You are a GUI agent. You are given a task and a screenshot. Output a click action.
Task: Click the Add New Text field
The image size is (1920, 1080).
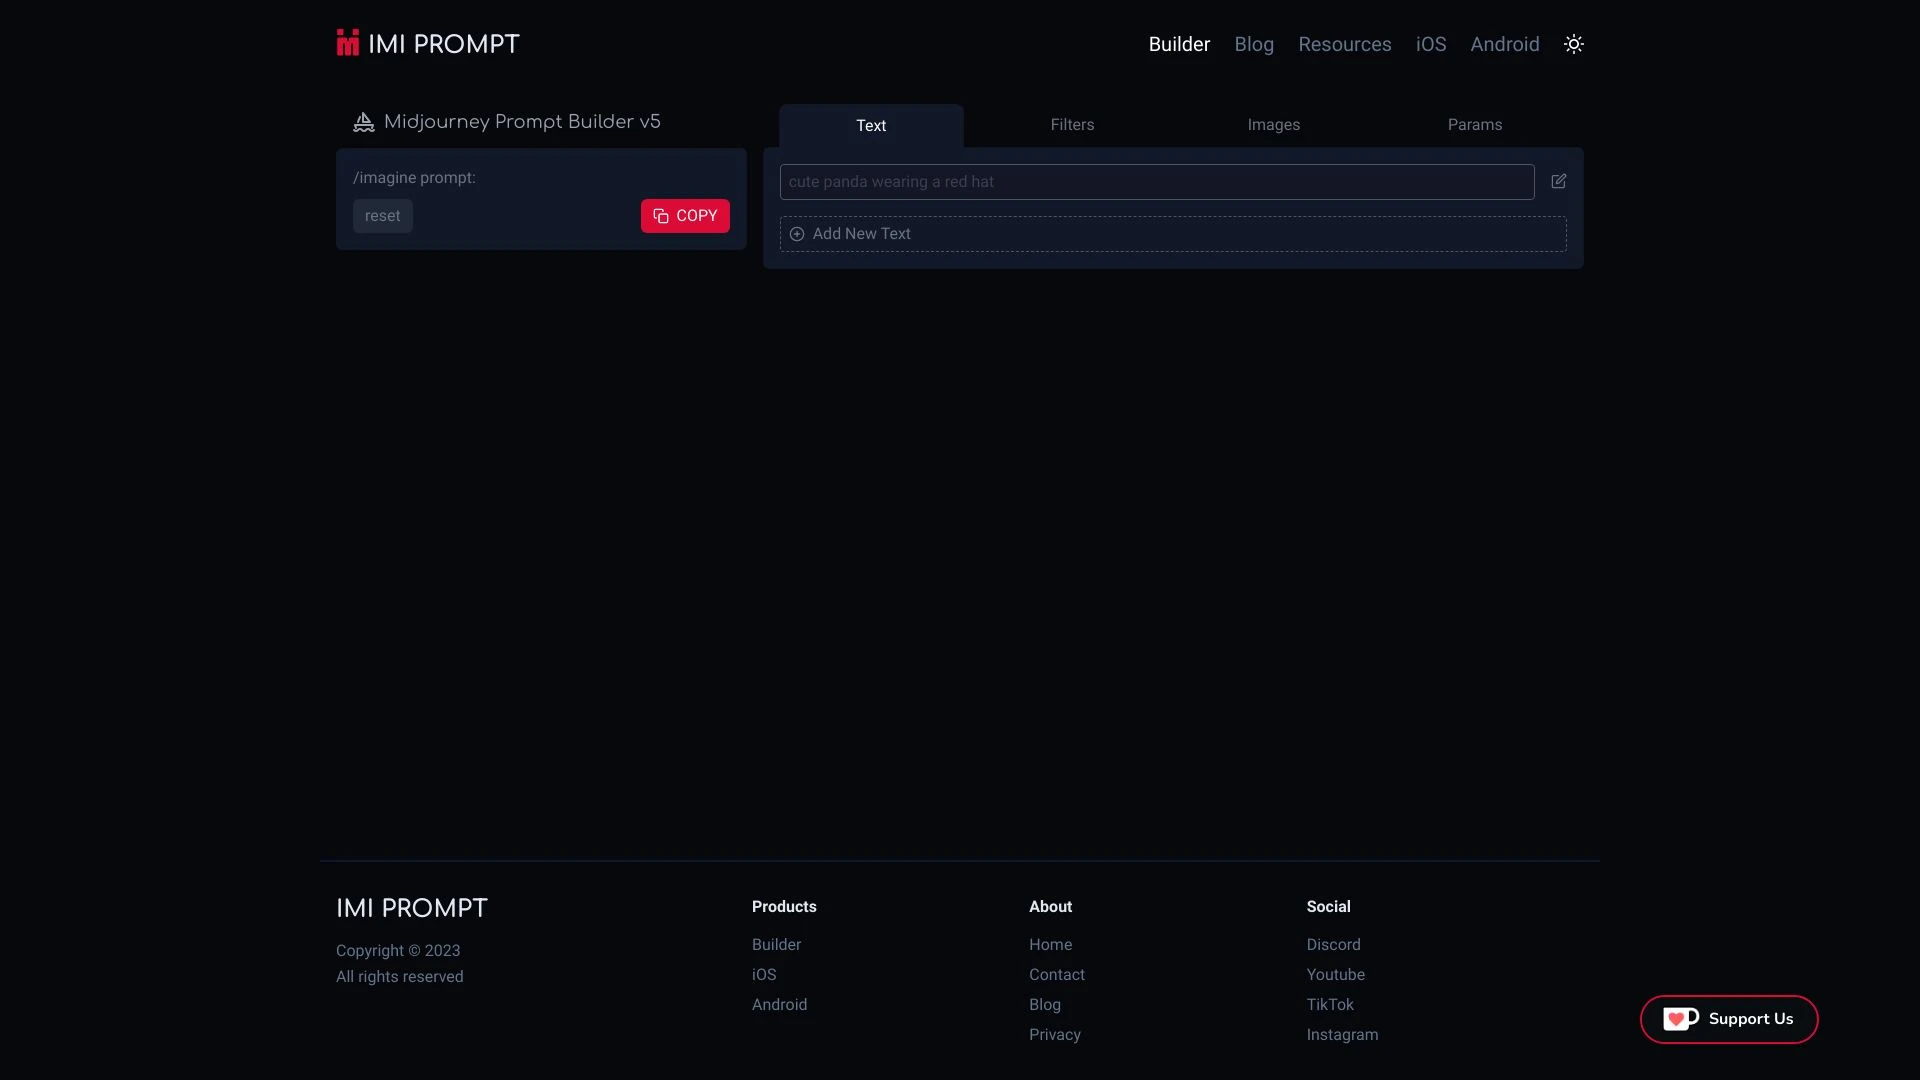[1172, 233]
